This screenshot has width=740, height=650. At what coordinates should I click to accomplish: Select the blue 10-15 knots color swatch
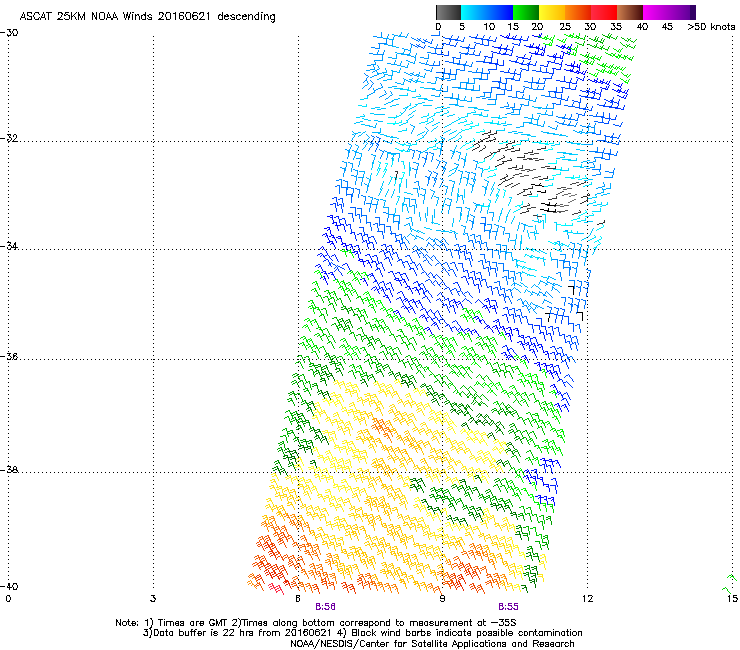(500, 12)
